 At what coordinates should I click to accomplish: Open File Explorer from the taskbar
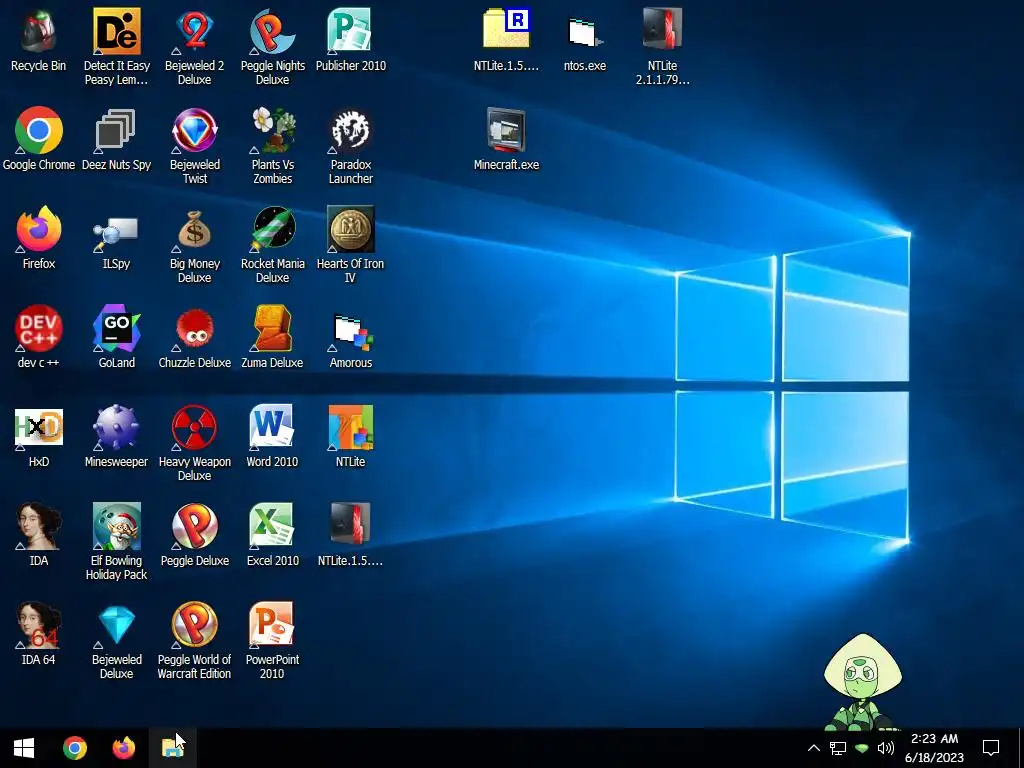click(x=172, y=748)
